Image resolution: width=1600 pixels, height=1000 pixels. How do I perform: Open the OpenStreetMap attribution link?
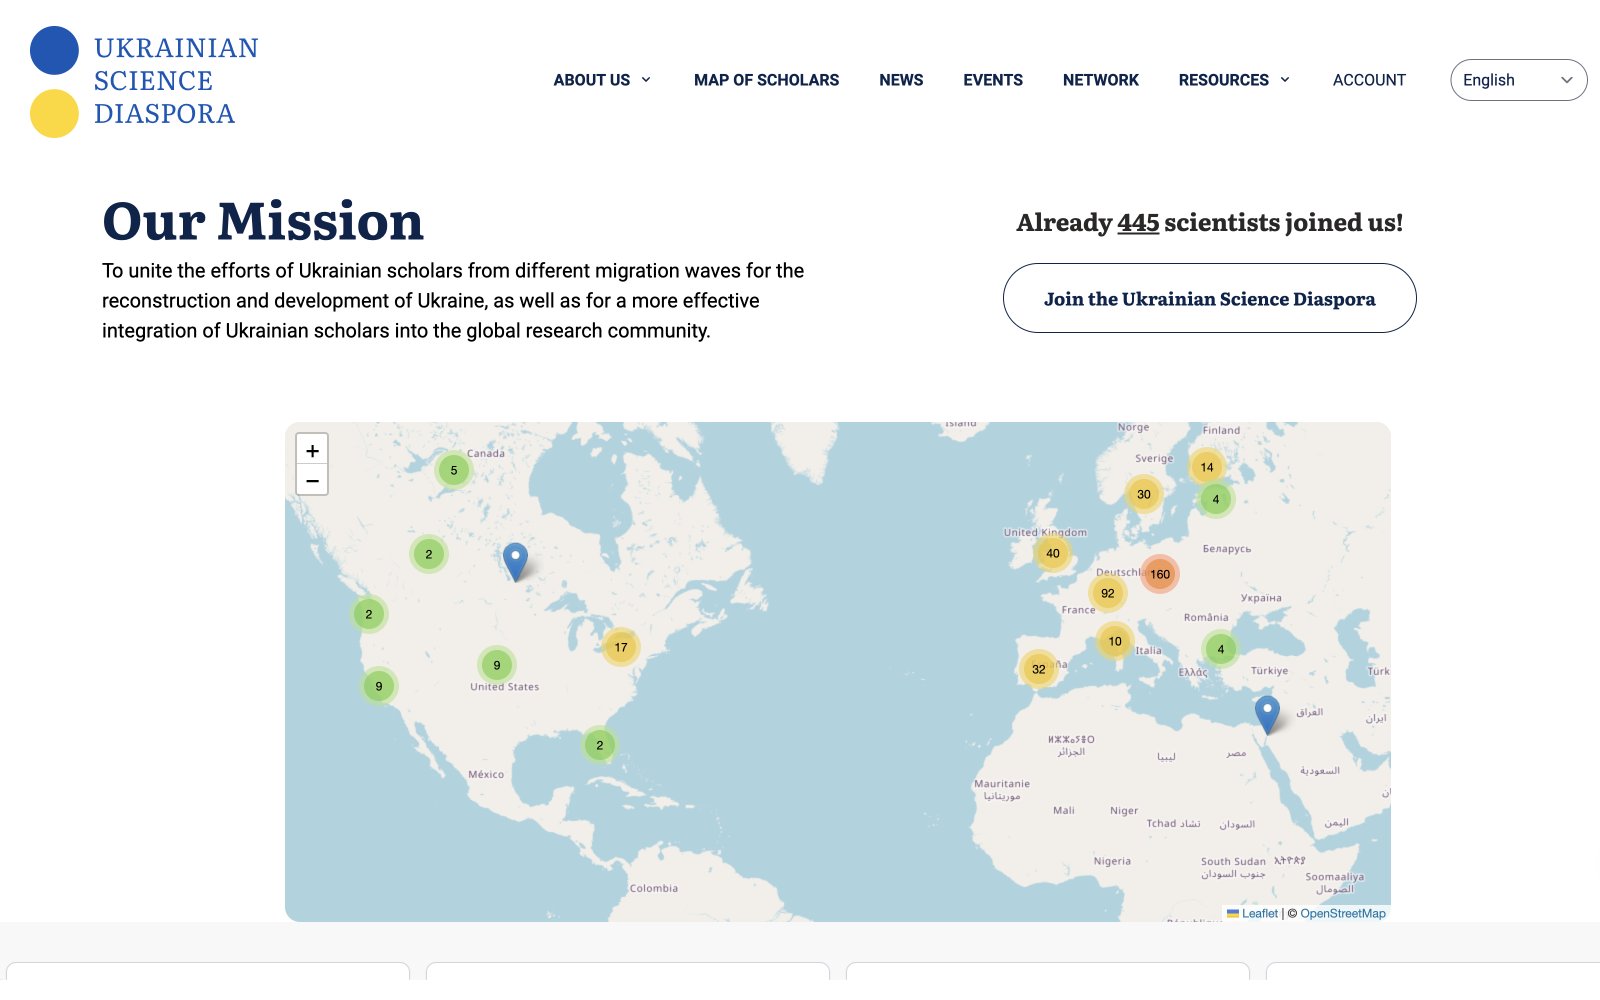[x=1343, y=913]
